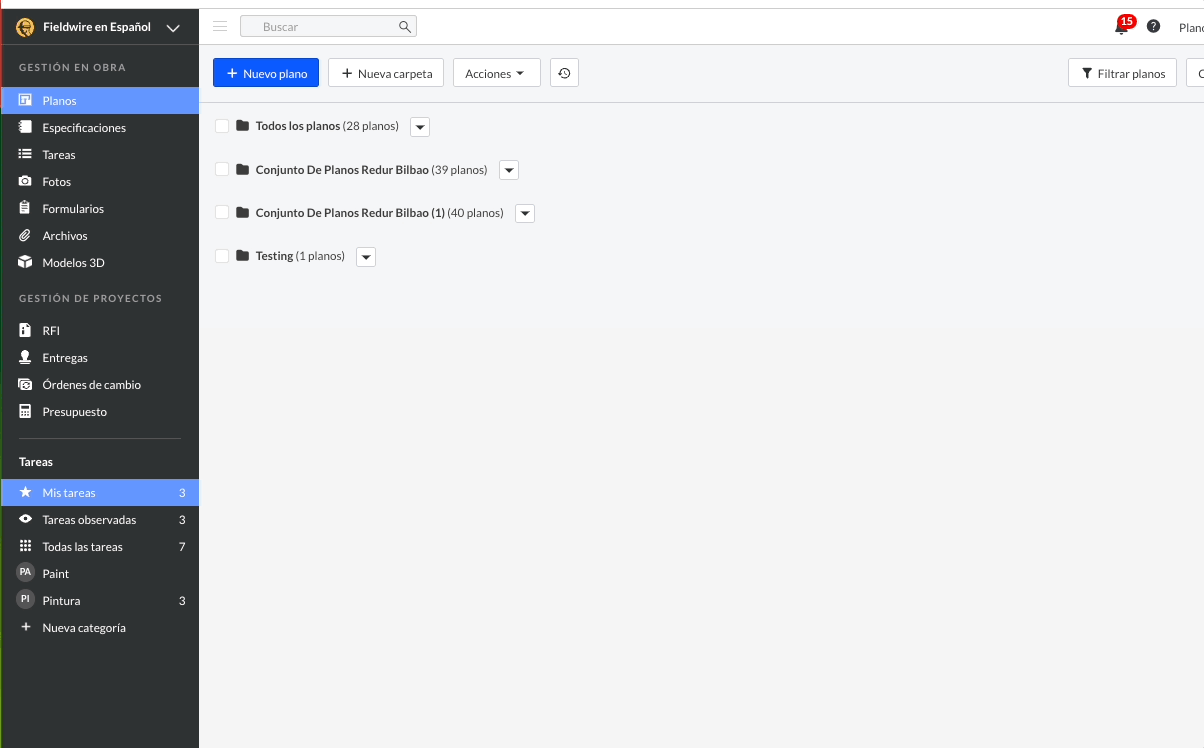Click the Archivos paperclip icon
The width and height of the screenshot is (1204, 748).
pyautogui.click(x=26, y=235)
